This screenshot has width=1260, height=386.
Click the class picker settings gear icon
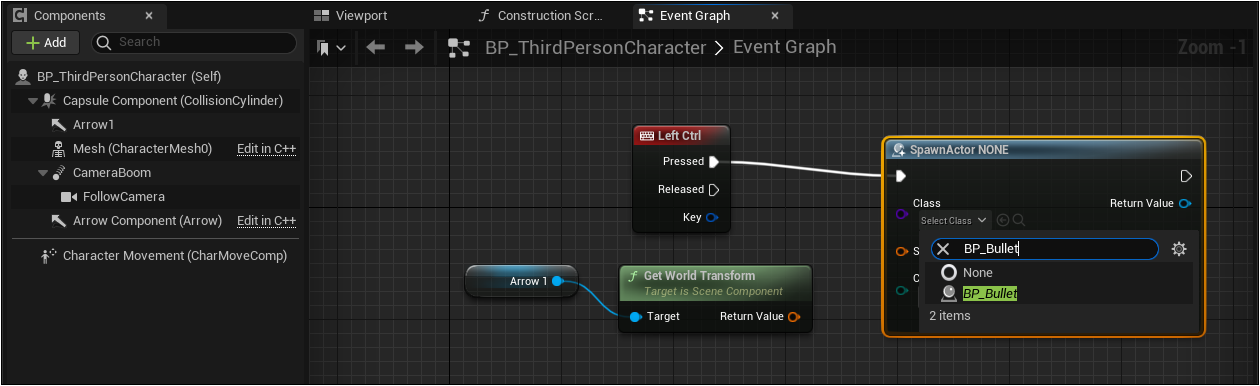1179,249
